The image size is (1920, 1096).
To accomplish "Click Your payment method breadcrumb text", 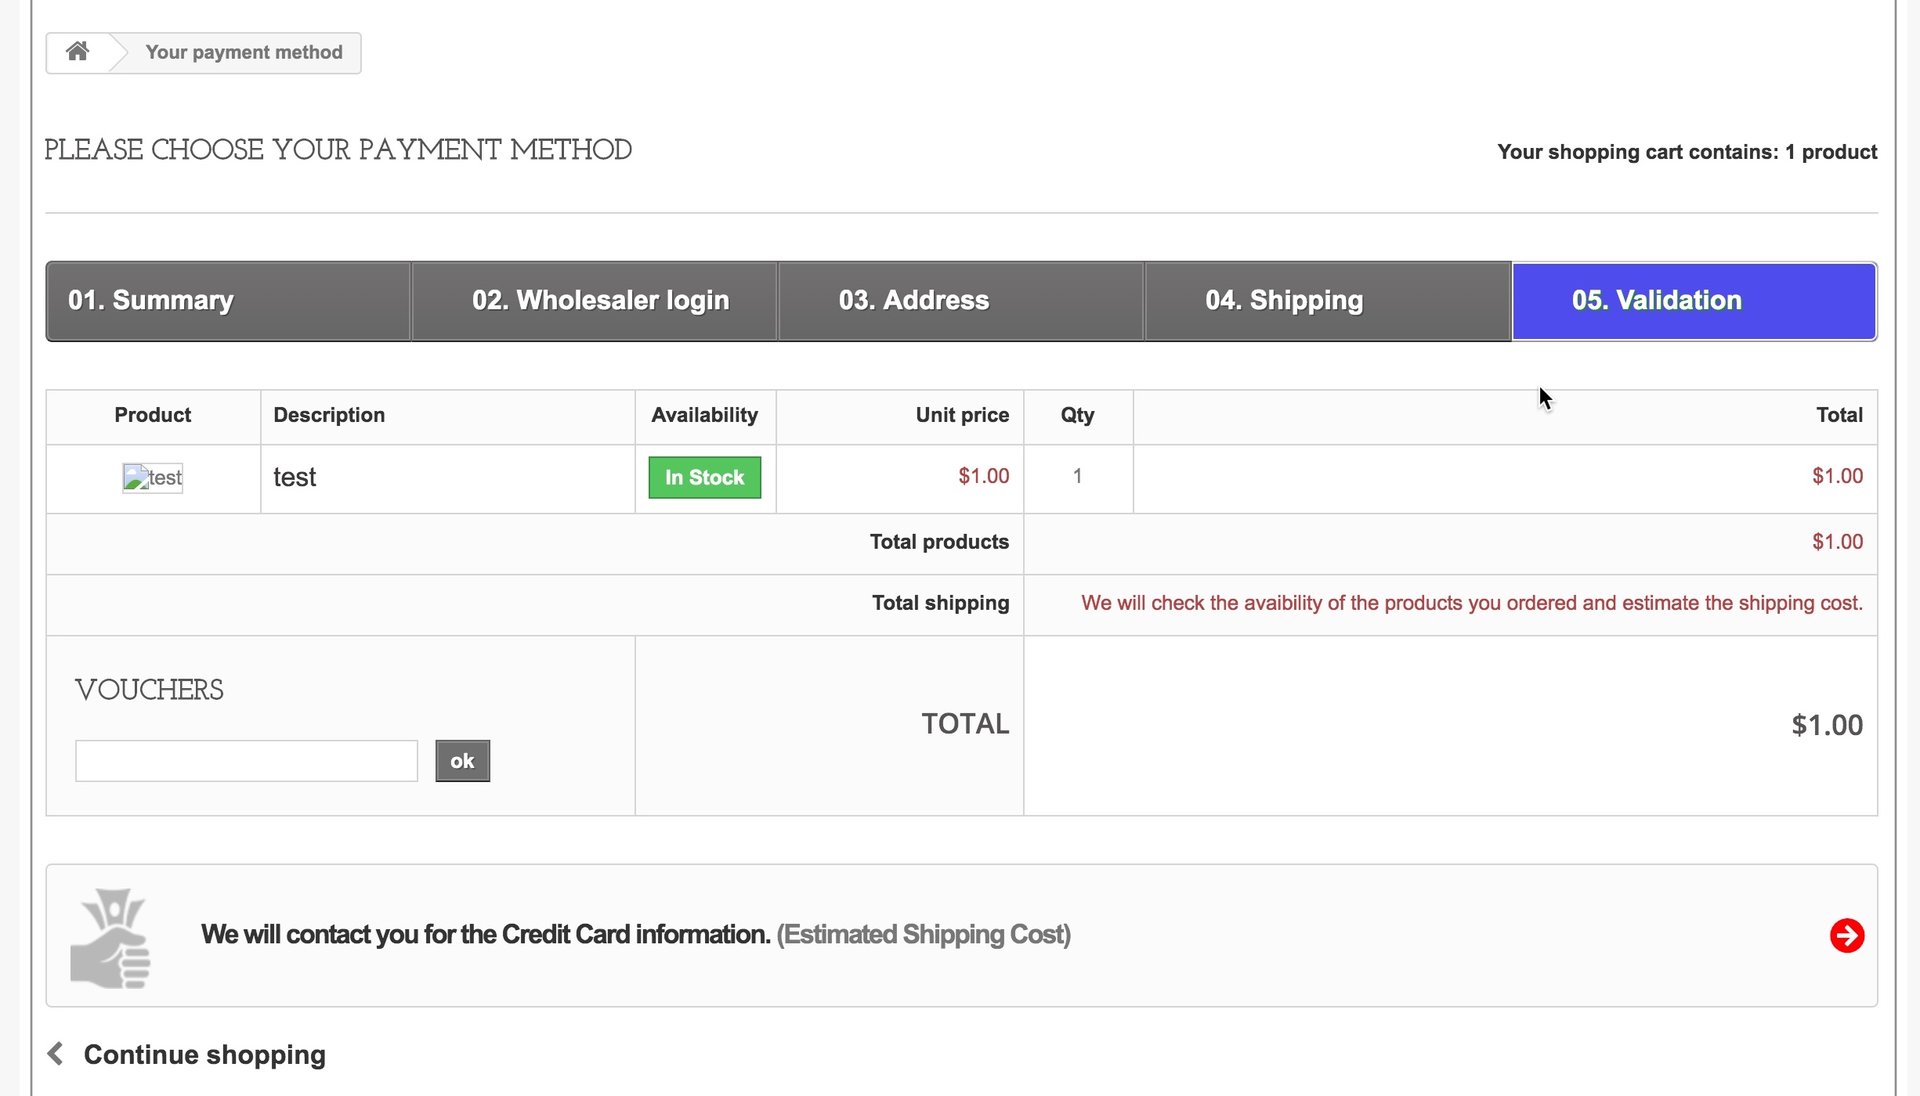I will [x=243, y=53].
